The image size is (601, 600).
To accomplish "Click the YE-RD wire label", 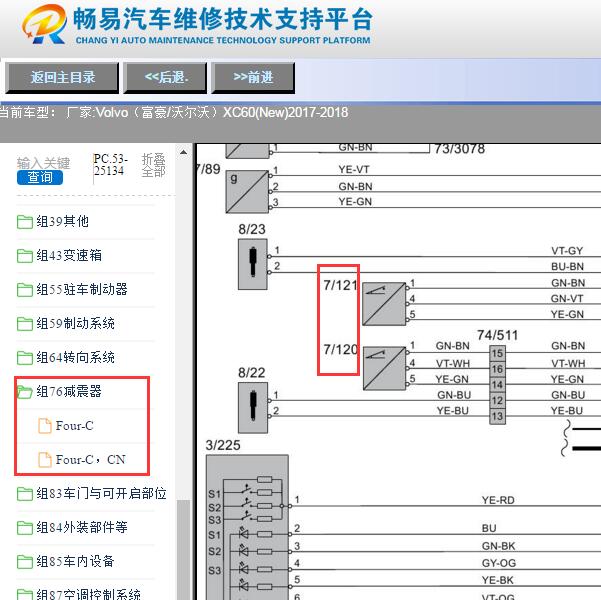I will [x=498, y=500].
